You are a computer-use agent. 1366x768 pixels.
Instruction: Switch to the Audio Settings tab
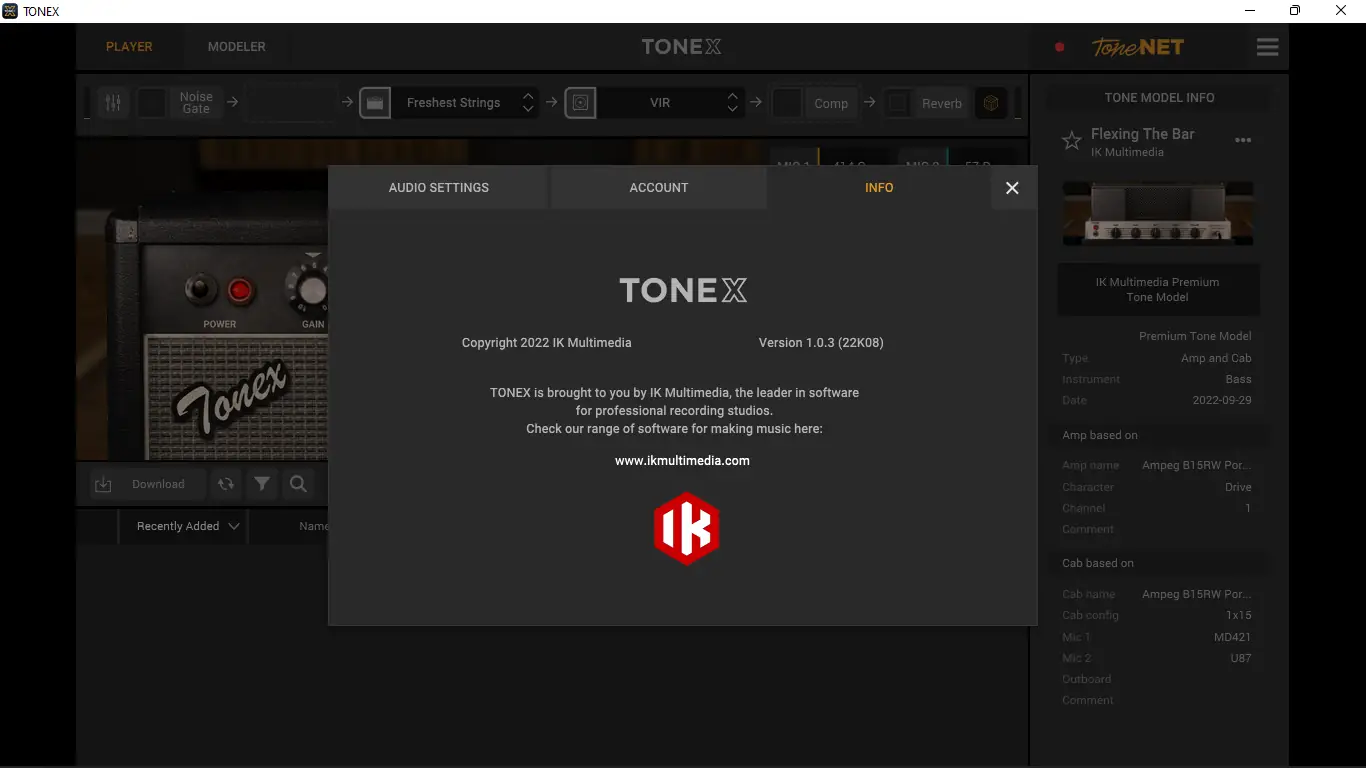439,188
